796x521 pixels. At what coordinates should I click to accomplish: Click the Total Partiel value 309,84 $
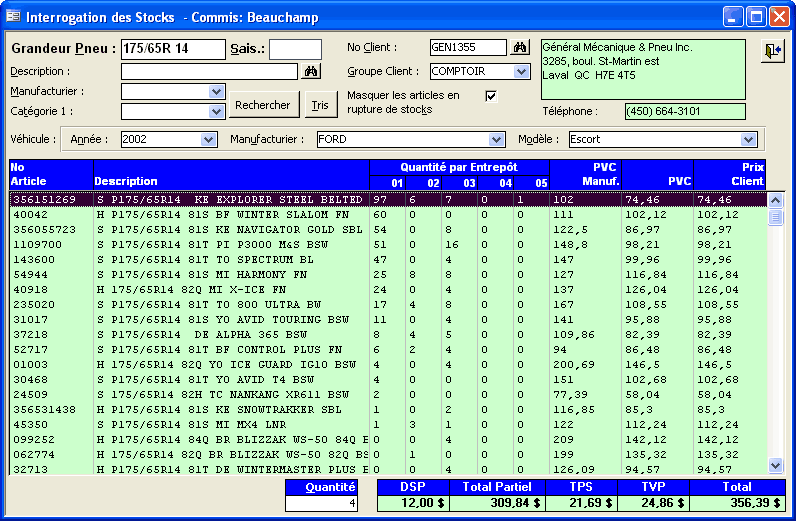[497, 503]
